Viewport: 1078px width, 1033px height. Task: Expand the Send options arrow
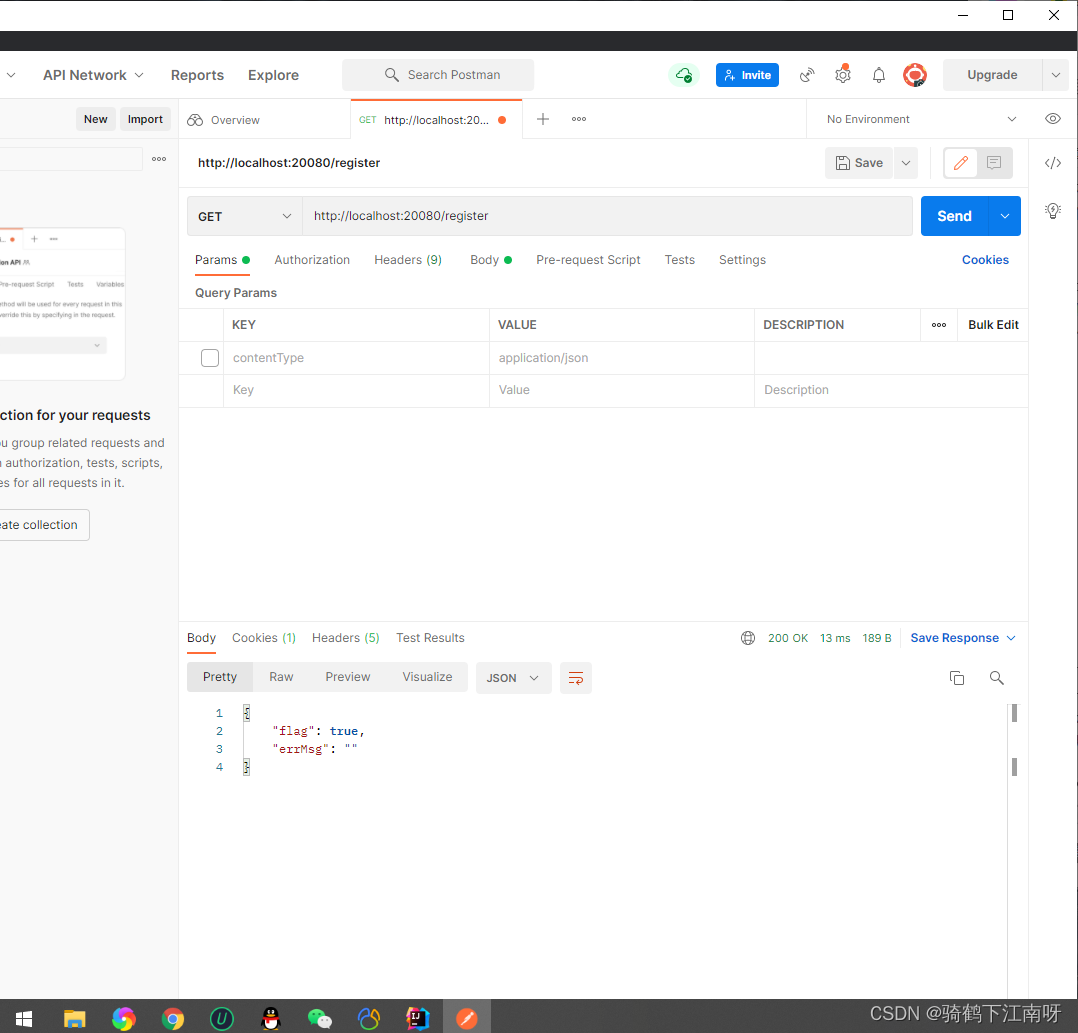[x=1004, y=216]
